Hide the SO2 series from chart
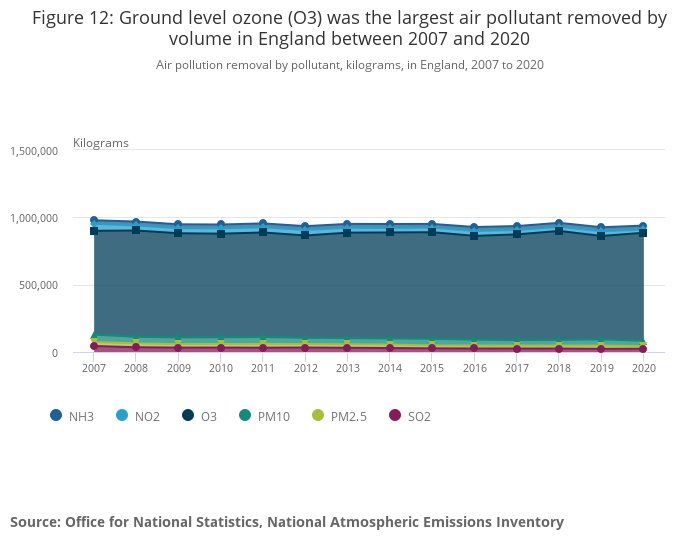The width and height of the screenshot is (700, 549). 419,416
